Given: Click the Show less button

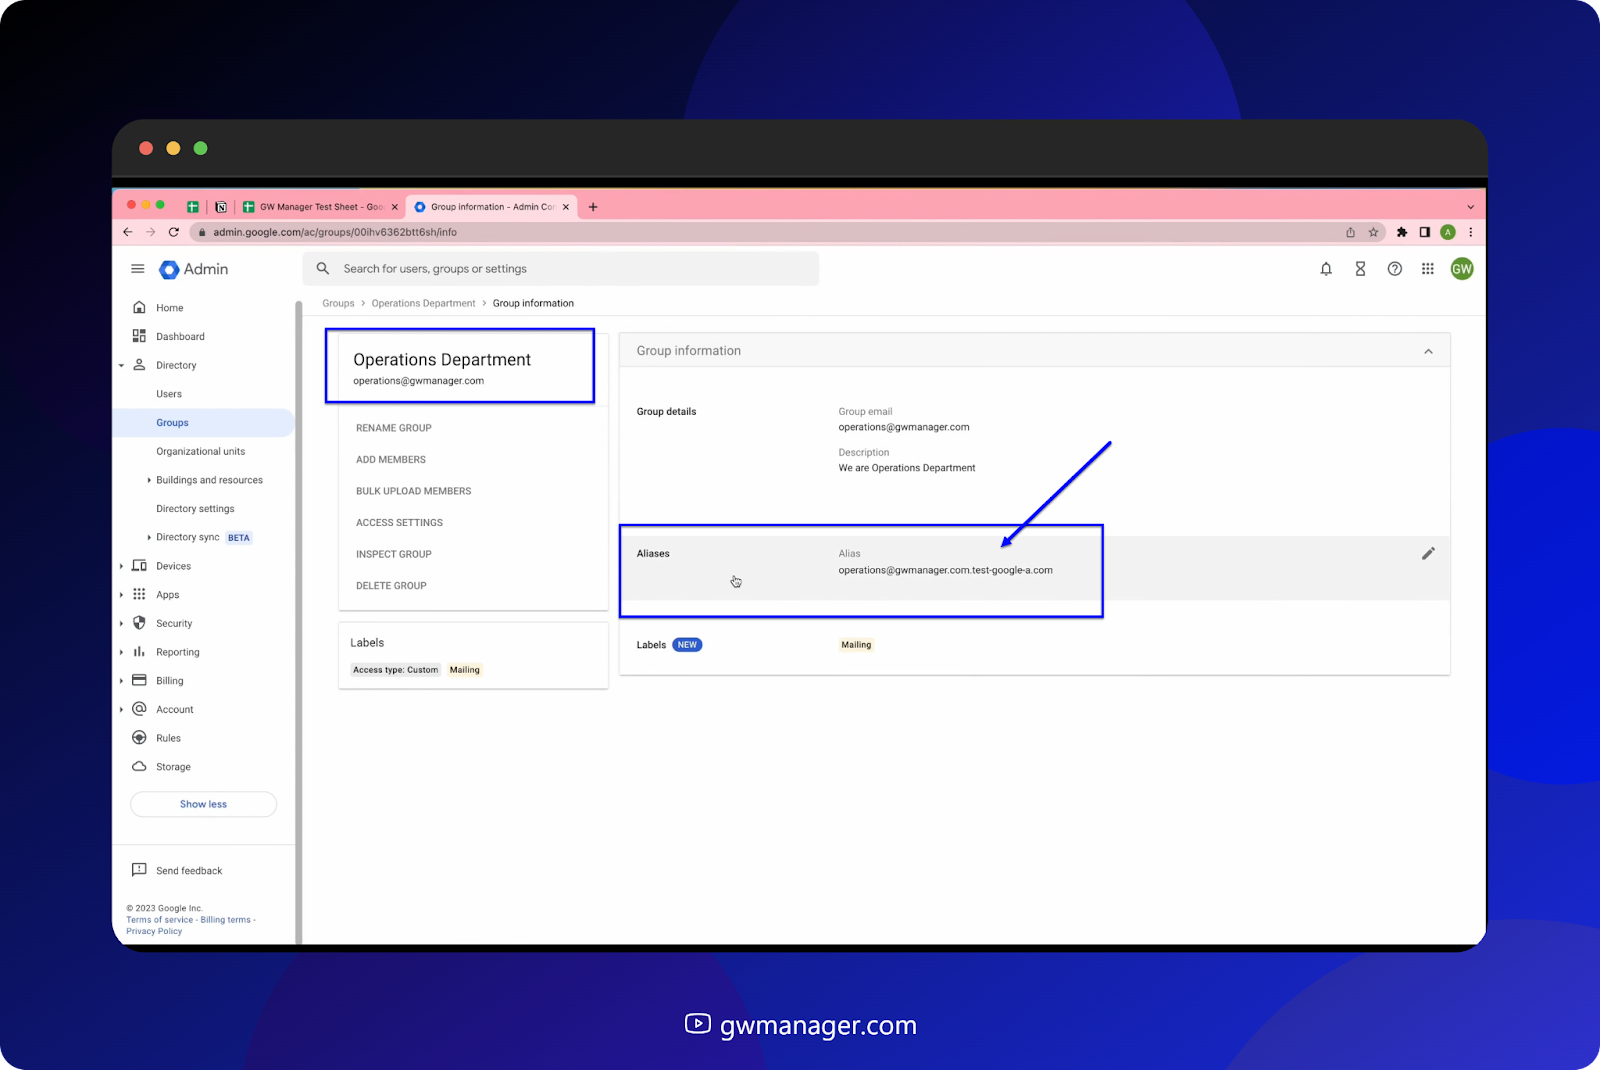Looking at the screenshot, I should (203, 804).
